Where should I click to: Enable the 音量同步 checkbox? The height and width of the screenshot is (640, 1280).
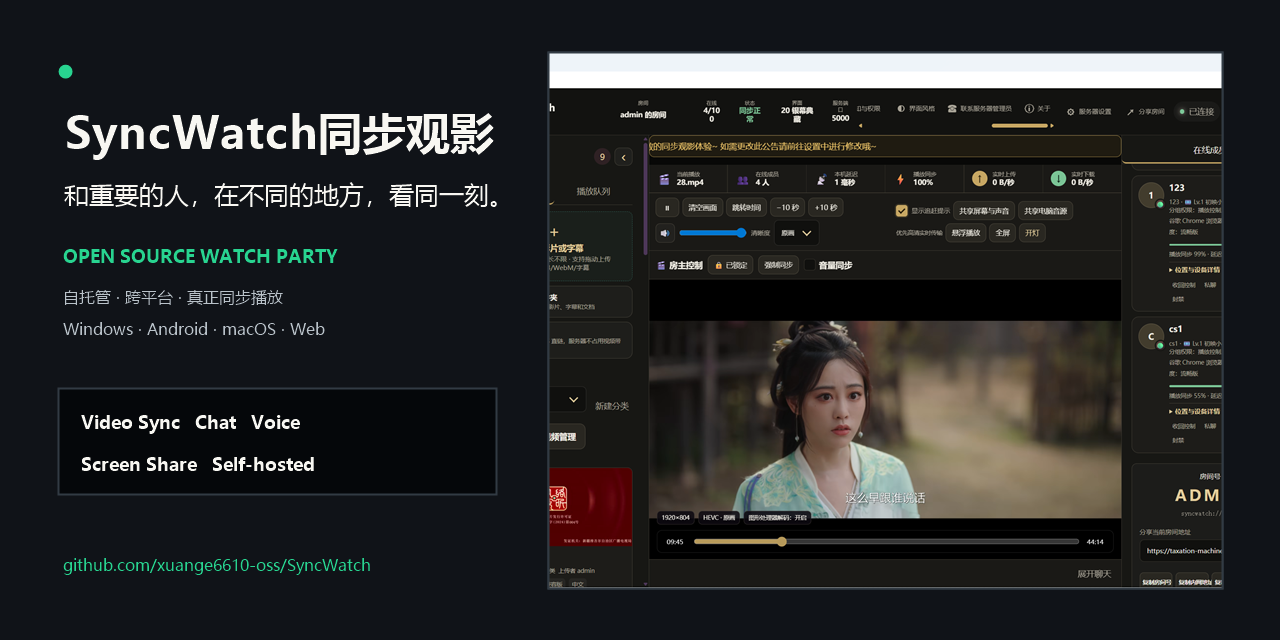pyautogui.click(x=810, y=265)
